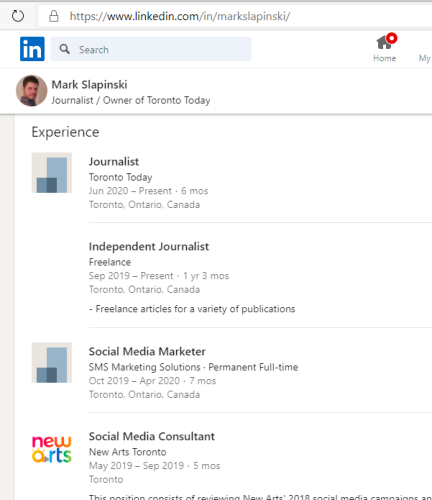Click the Toronto Today company logo

(x=52, y=173)
